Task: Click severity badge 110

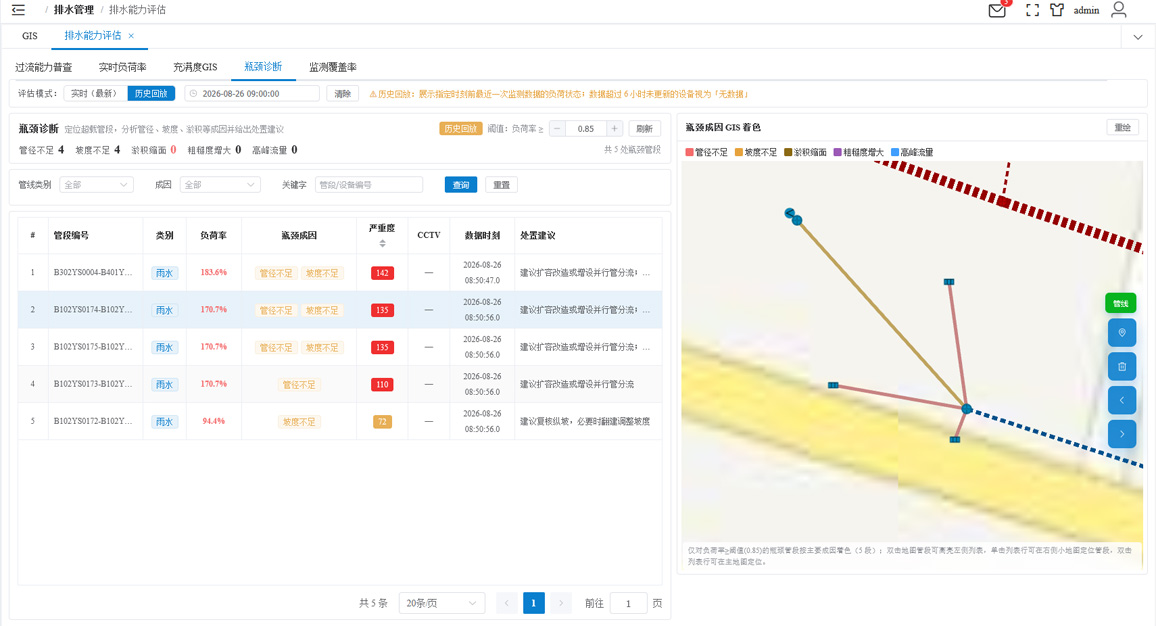Action: (x=382, y=384)
